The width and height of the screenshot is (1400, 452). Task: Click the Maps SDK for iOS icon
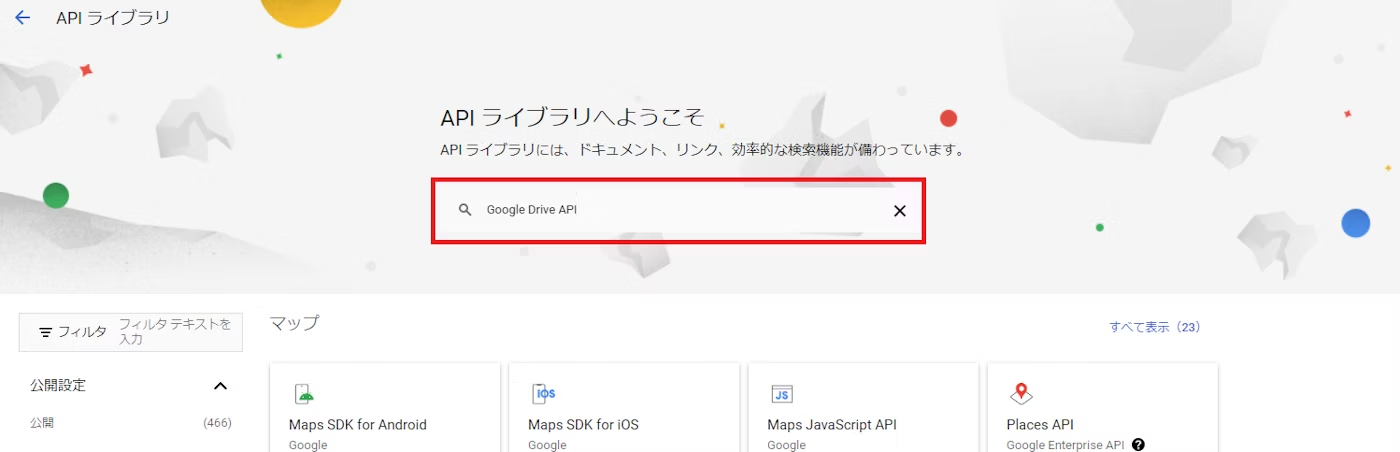tap(543, 393)
